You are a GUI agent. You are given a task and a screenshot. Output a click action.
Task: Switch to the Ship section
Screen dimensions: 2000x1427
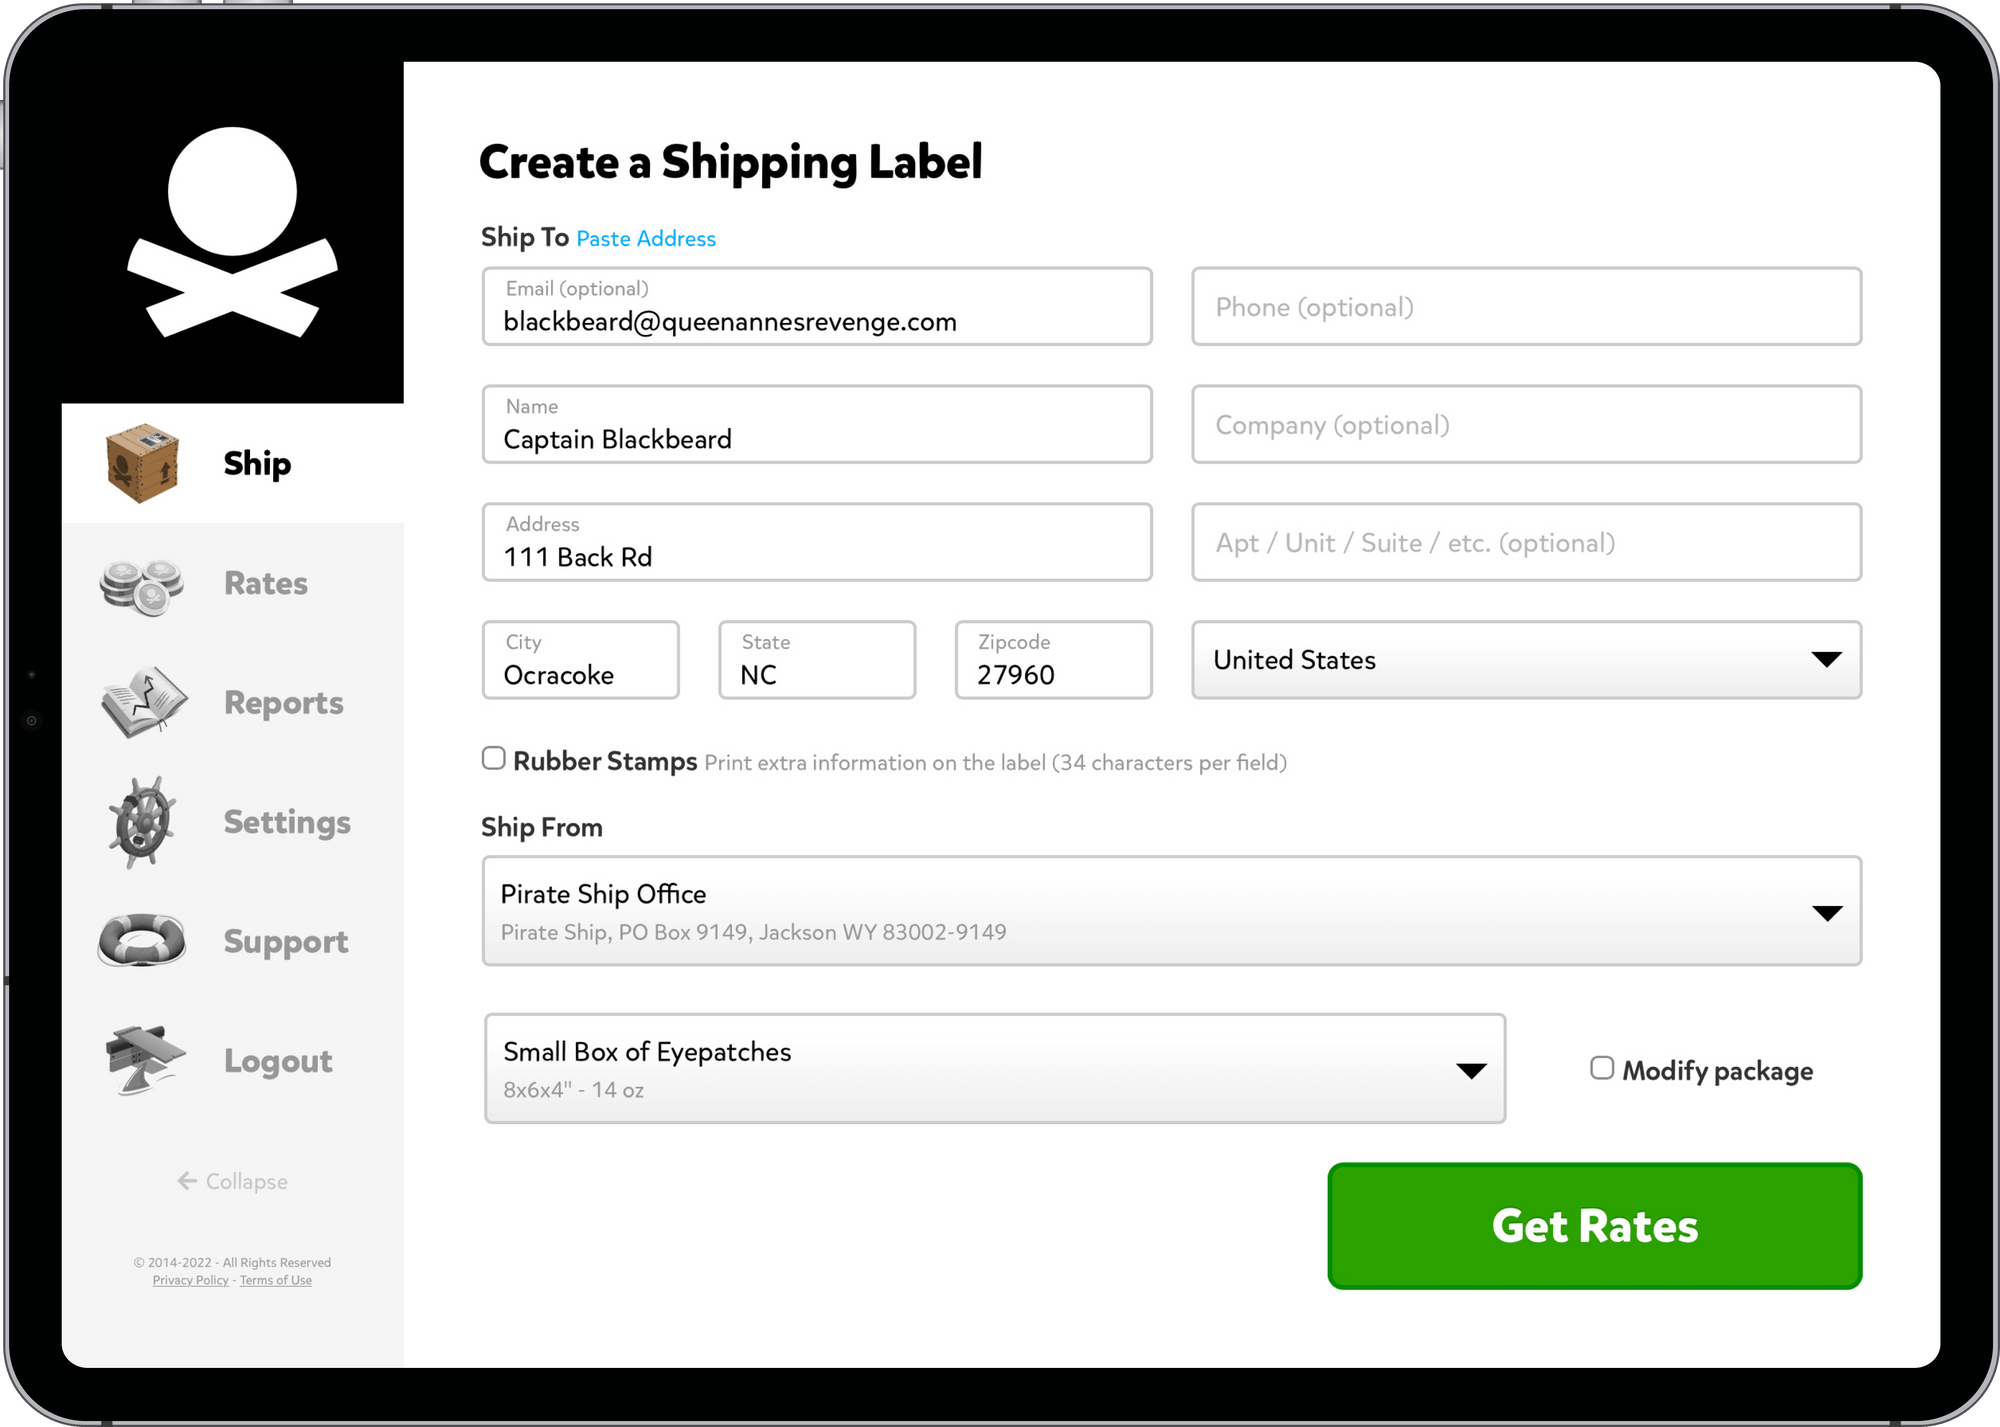pos(256,463)
